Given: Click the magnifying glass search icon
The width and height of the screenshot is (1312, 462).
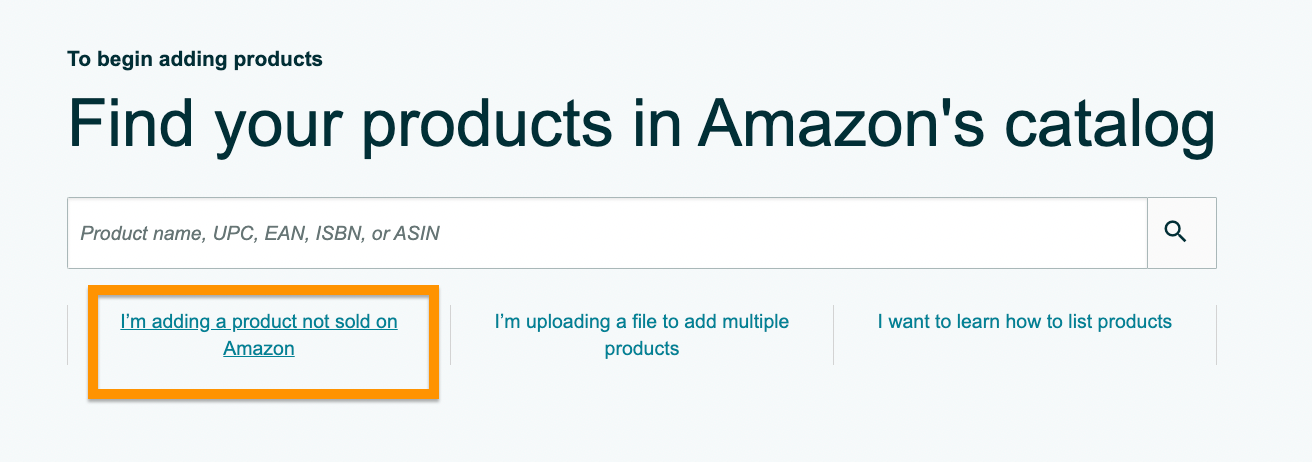Looking at the screenshot, I should (x=1175, y=232).
